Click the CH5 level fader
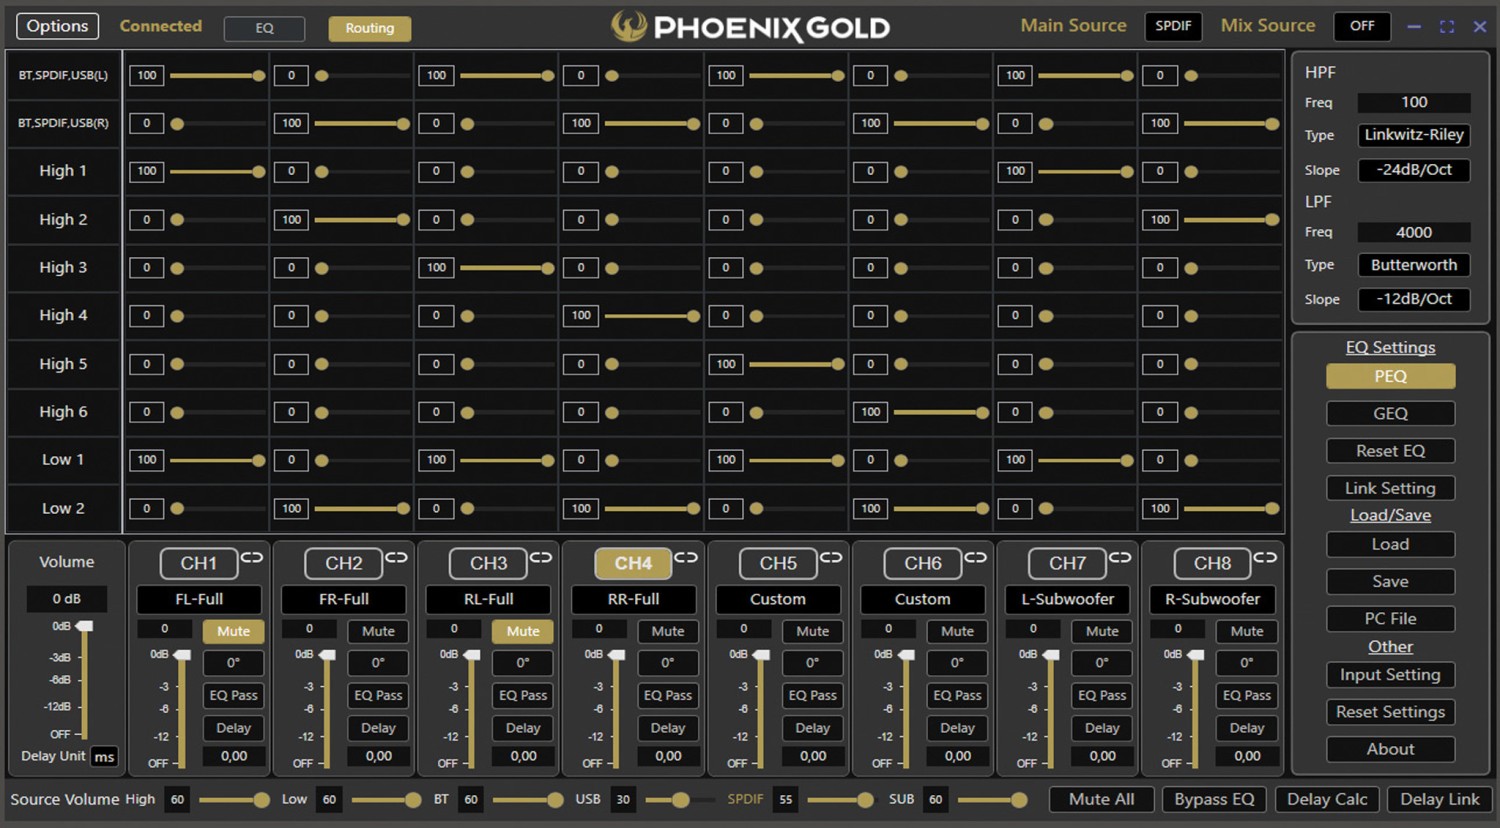 click(761, 708)
